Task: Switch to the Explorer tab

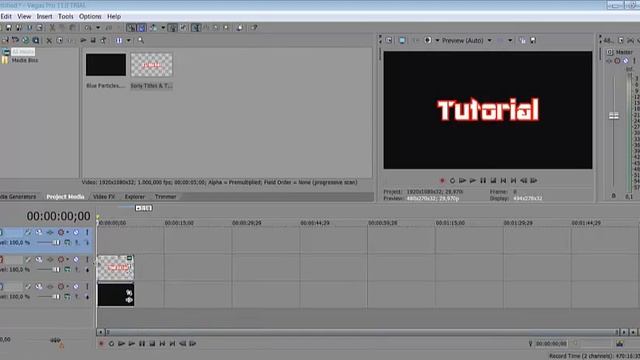Action: 135,197
